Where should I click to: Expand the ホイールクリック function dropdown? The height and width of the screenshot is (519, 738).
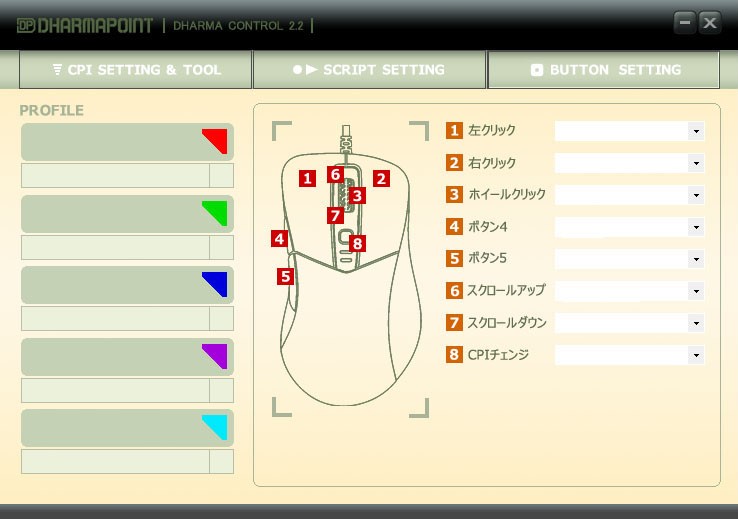pos(629,195)
